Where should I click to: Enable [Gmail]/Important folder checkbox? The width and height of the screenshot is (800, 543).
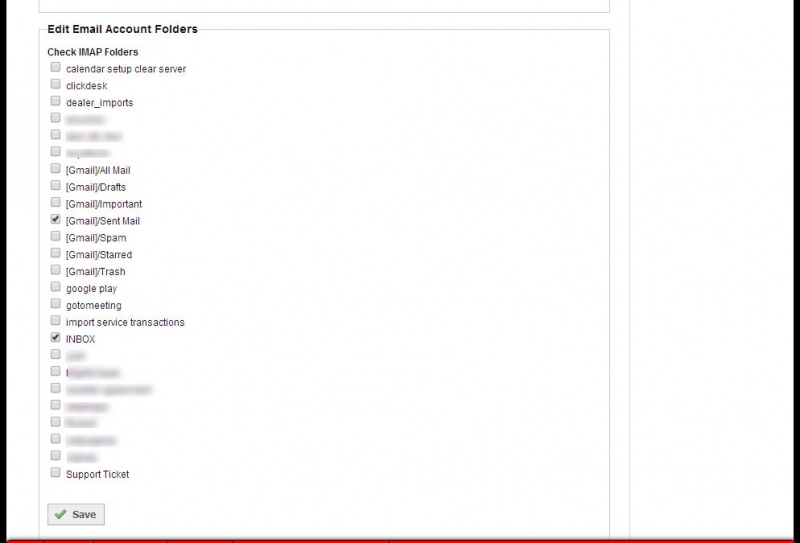pyautogui.click(x=56, y=203)
